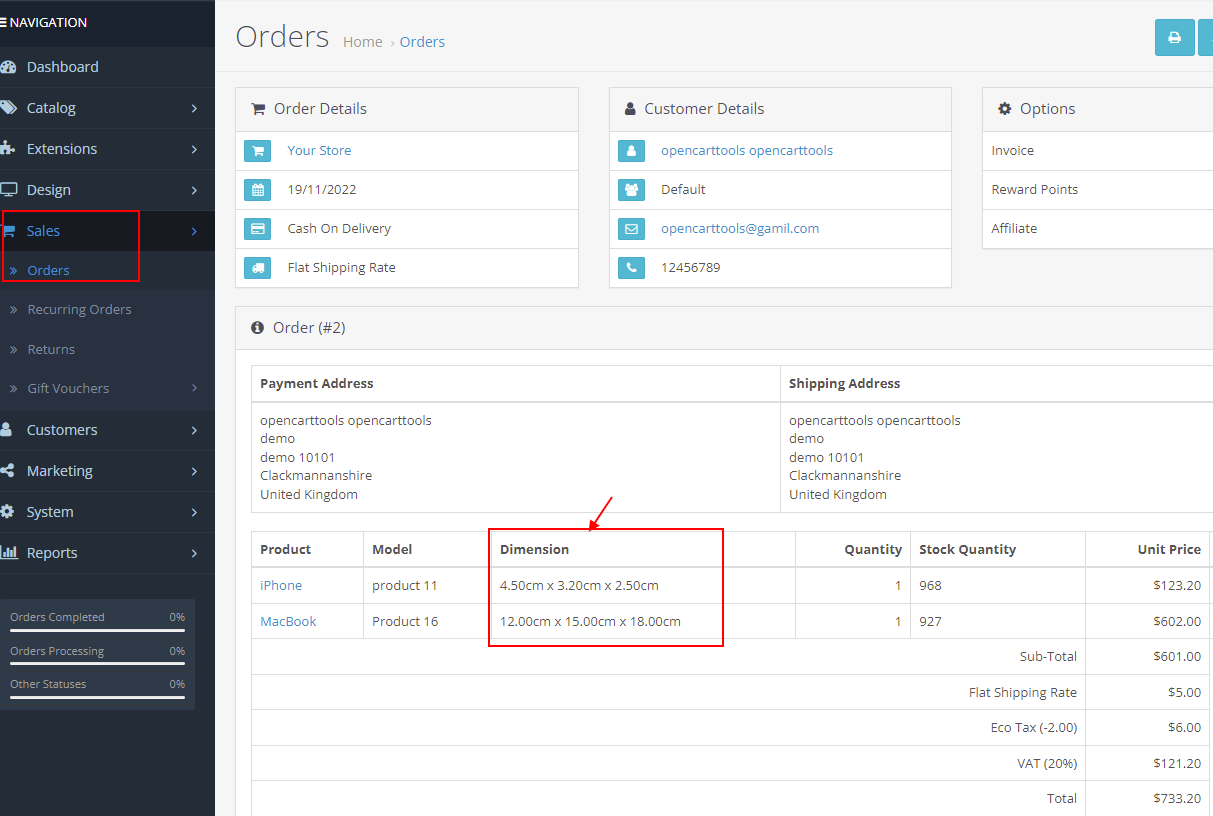Open the Your Store link
Screen dimensions: 1213x816
[319, 150]
